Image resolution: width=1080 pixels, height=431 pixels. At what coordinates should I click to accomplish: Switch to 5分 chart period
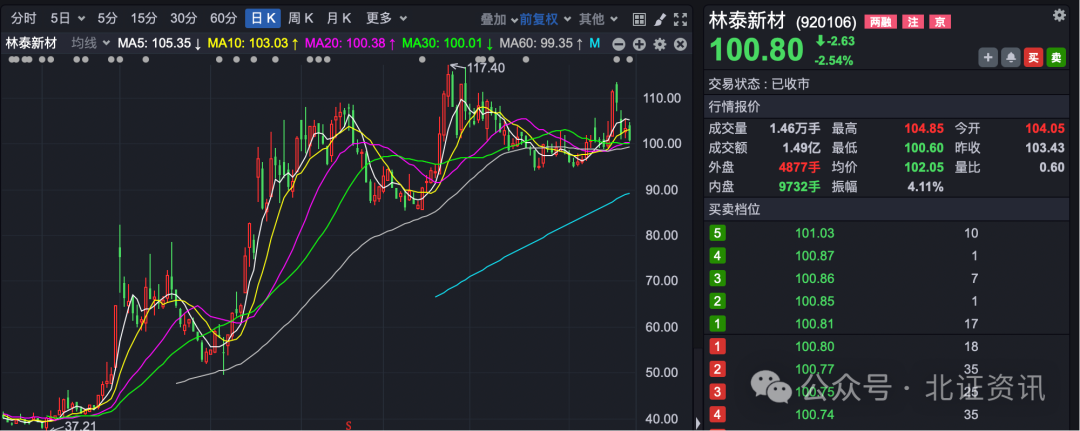point(107,19)
